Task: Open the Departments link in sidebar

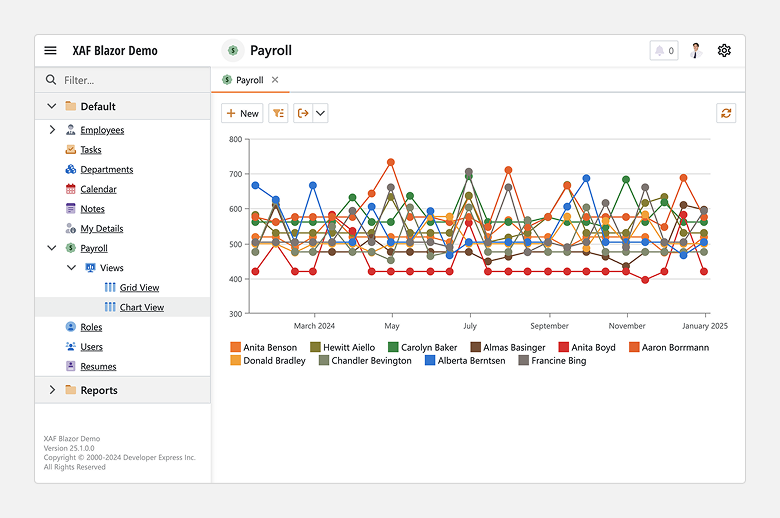Action: pyautogui.click(x=106, y=170)
